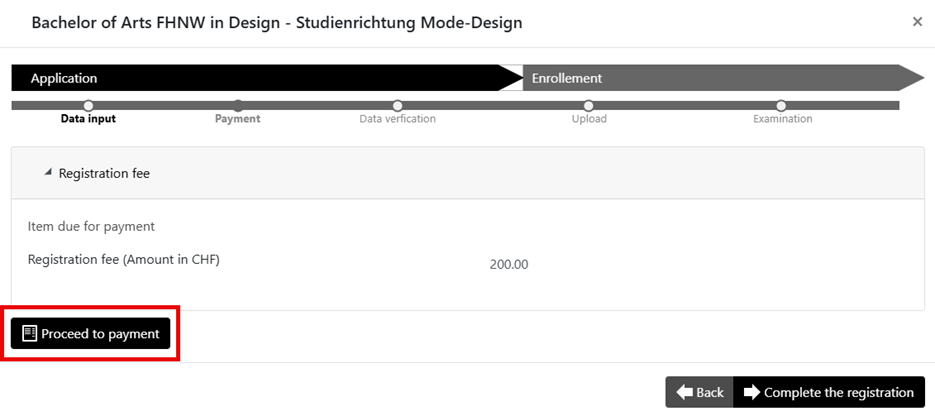
Task: Click the Data input step marker
Action: (x=88, y=105)
